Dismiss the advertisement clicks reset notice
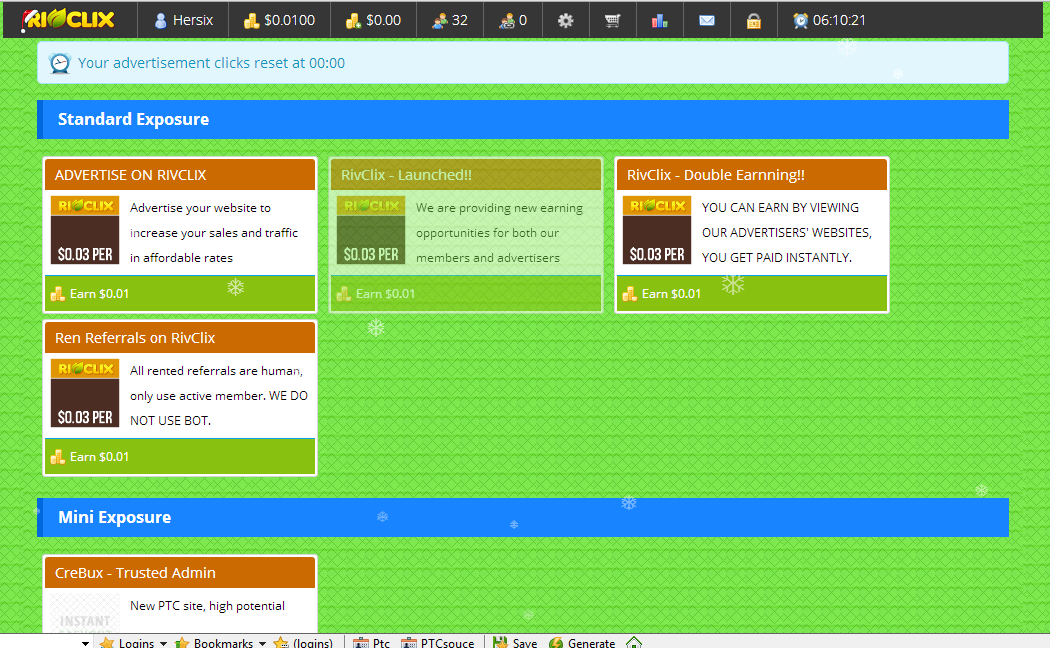Screen dimensions: 1050x648 (x=524, y=62)
